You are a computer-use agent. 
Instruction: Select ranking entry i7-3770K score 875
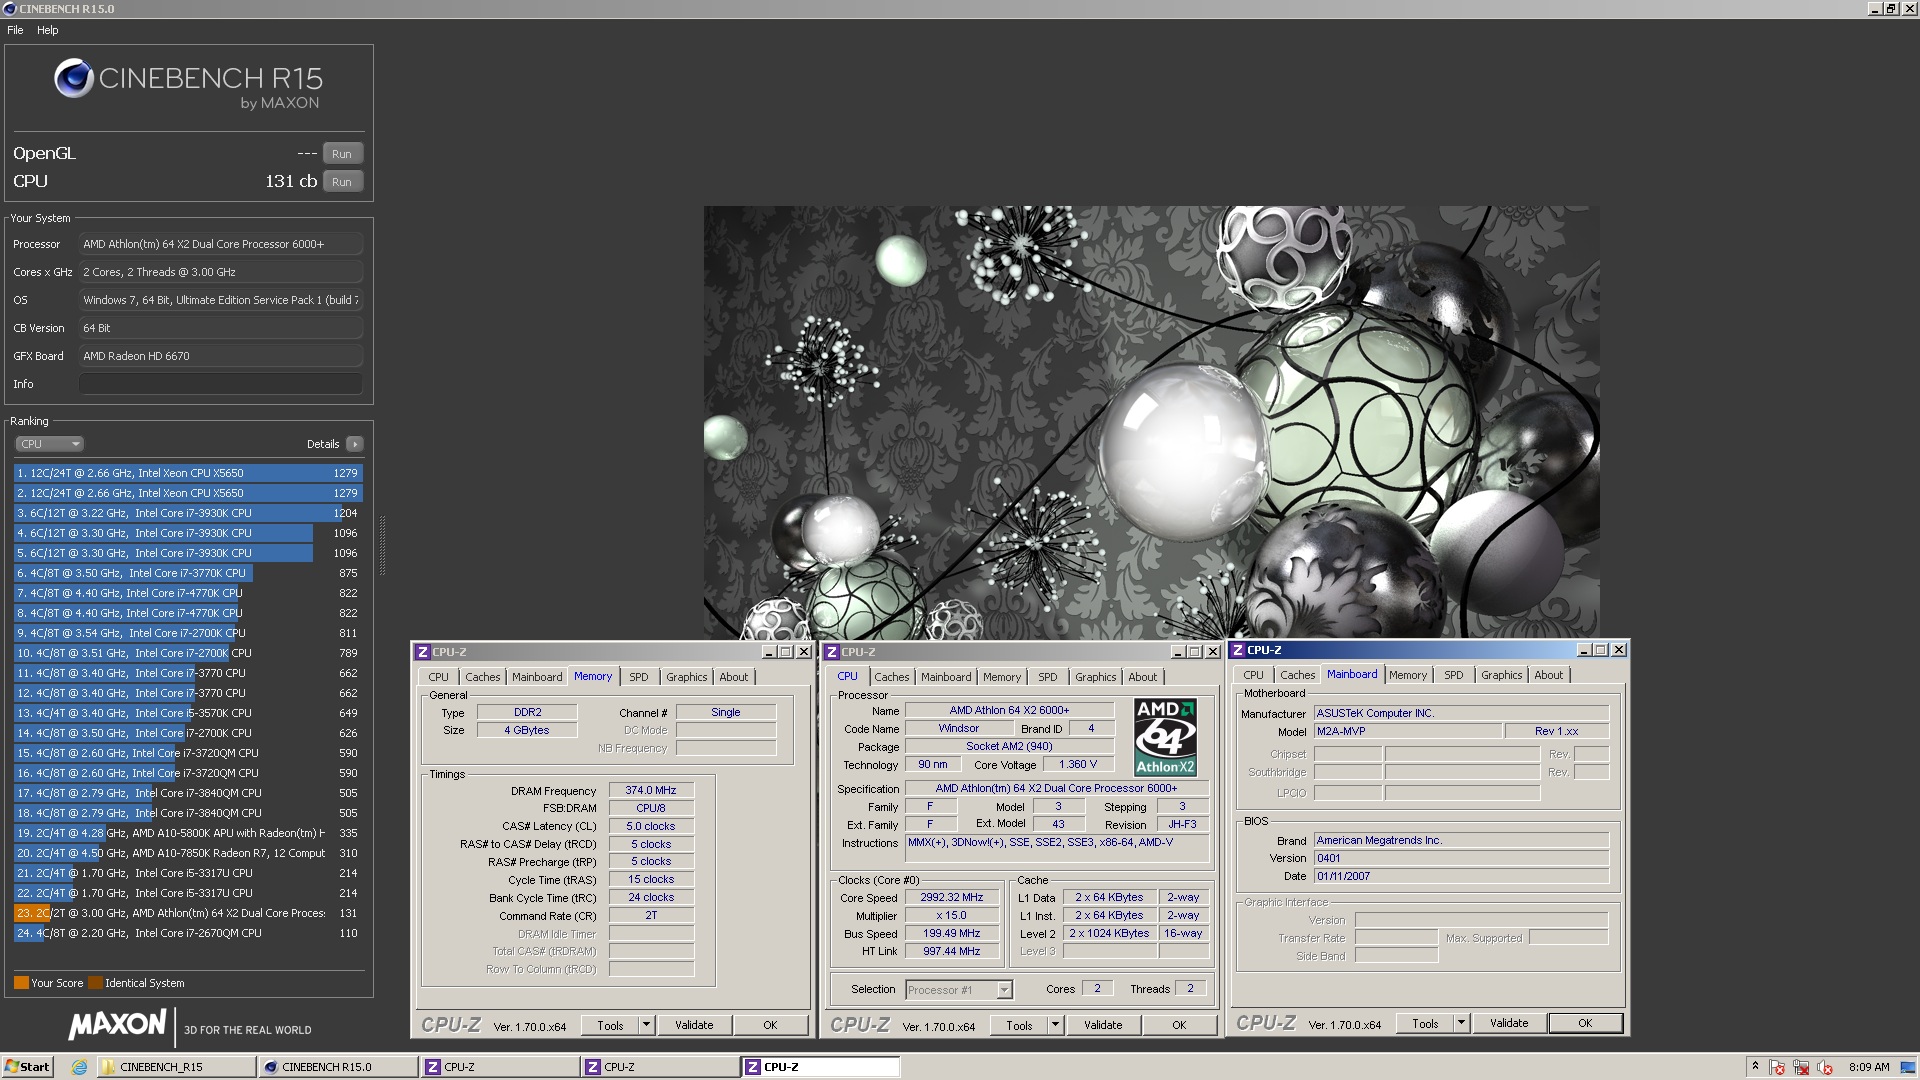[188, 573]
